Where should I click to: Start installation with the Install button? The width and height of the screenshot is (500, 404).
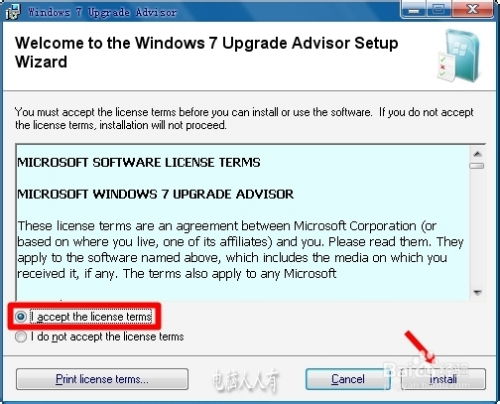pyautogui.click(x=443, y=379)
